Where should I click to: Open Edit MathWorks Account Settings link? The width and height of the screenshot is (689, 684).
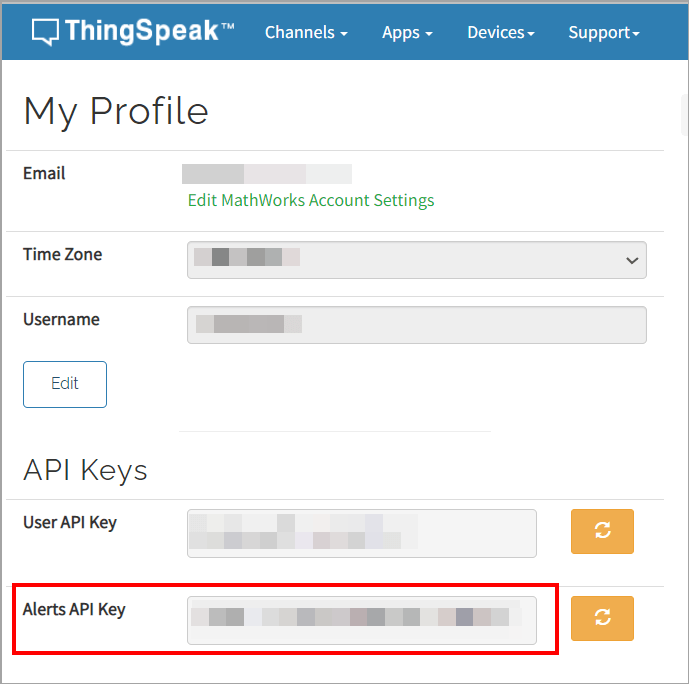click(311, 200)
